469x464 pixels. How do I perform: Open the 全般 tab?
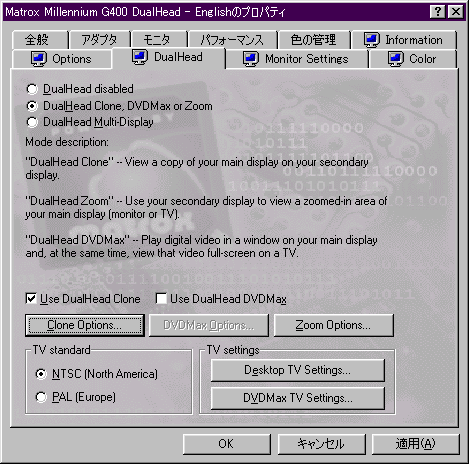(40, 40)
